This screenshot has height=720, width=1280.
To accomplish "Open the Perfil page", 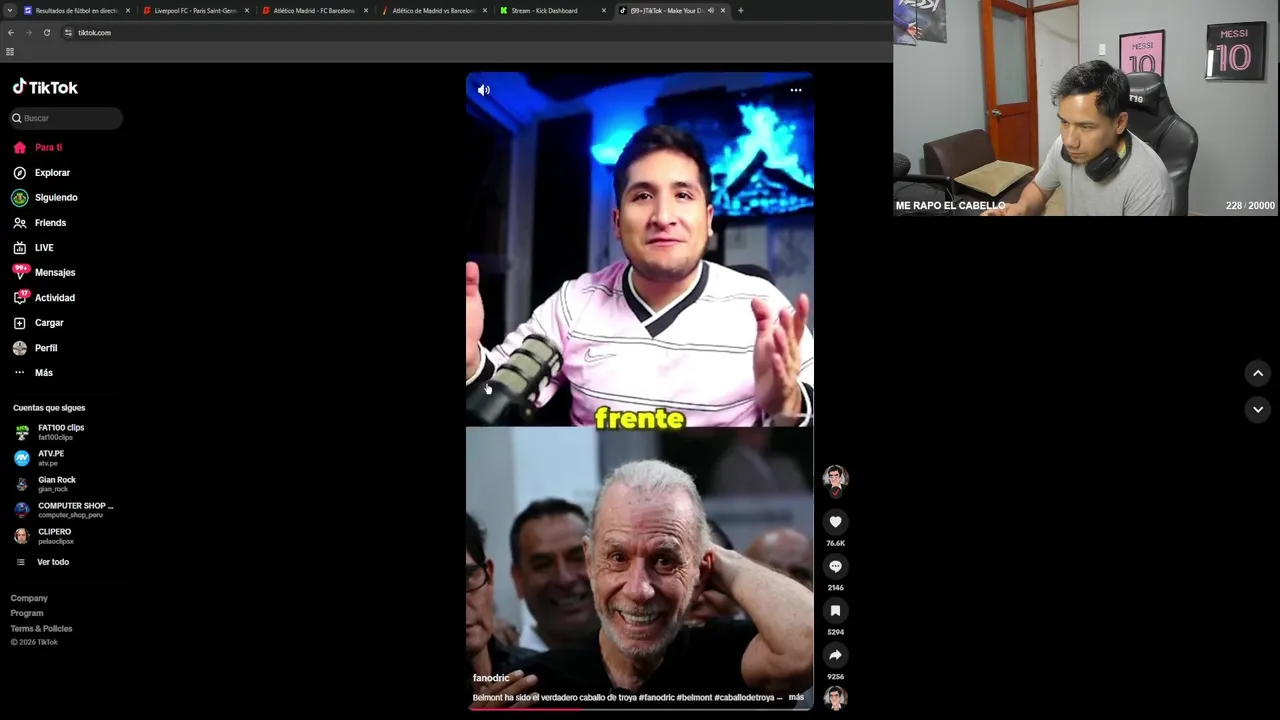I will (x=36, y=348).
